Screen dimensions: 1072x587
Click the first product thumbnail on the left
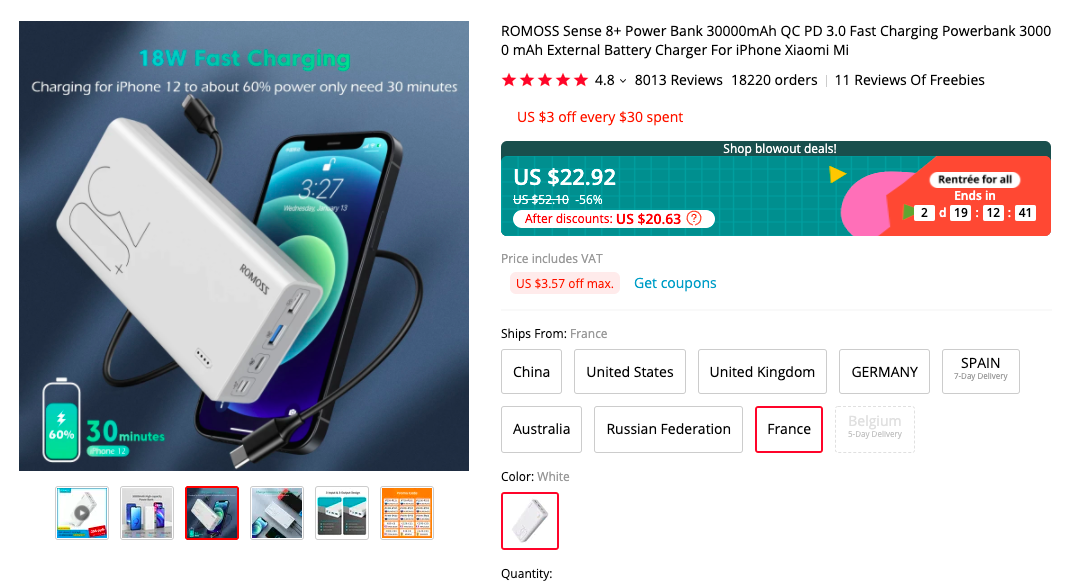coord(81,512)
